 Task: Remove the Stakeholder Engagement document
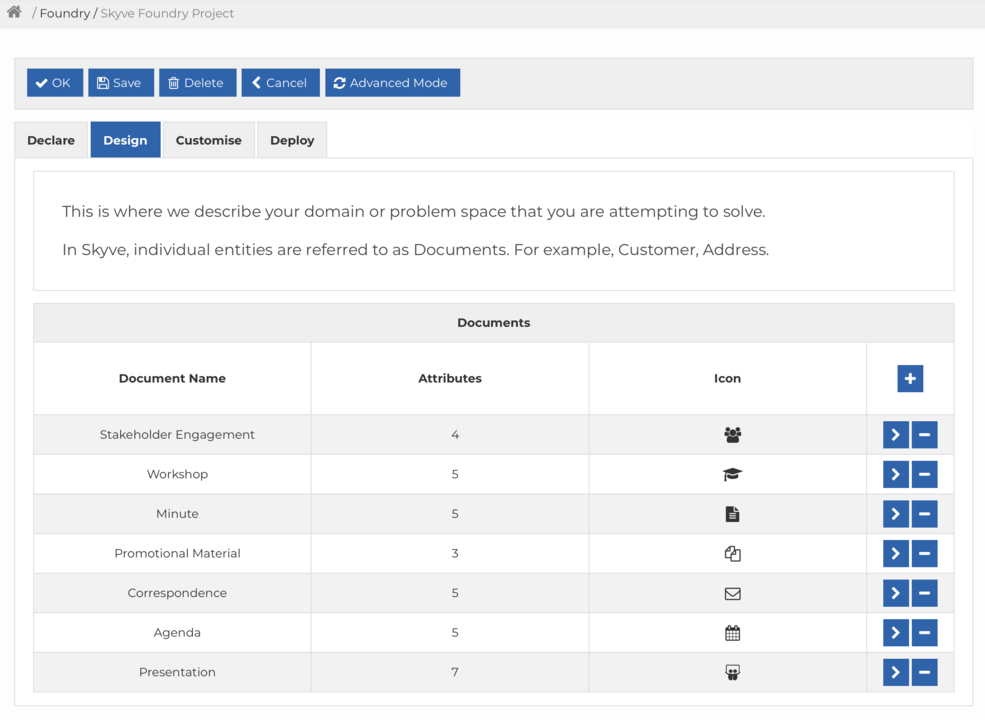[924, 435]
